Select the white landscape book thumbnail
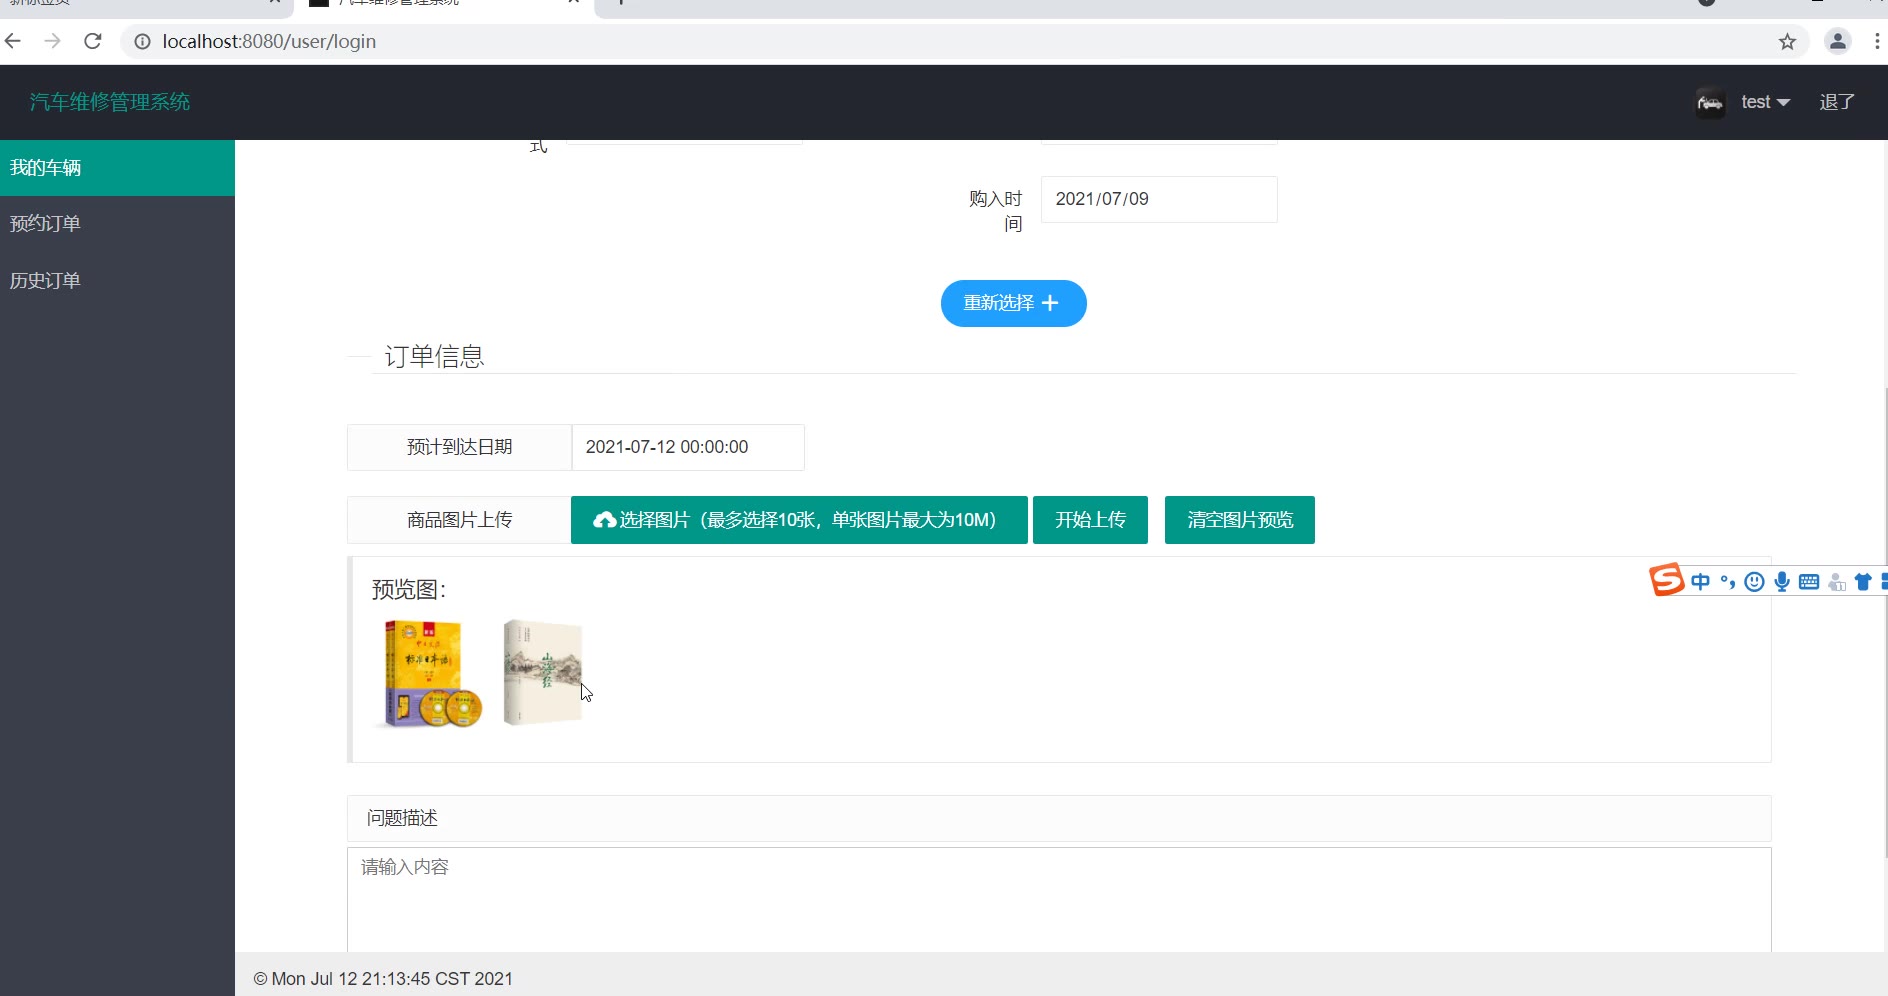The height and width of the screenshot is (996, 1888). click(x=543, y=672)
